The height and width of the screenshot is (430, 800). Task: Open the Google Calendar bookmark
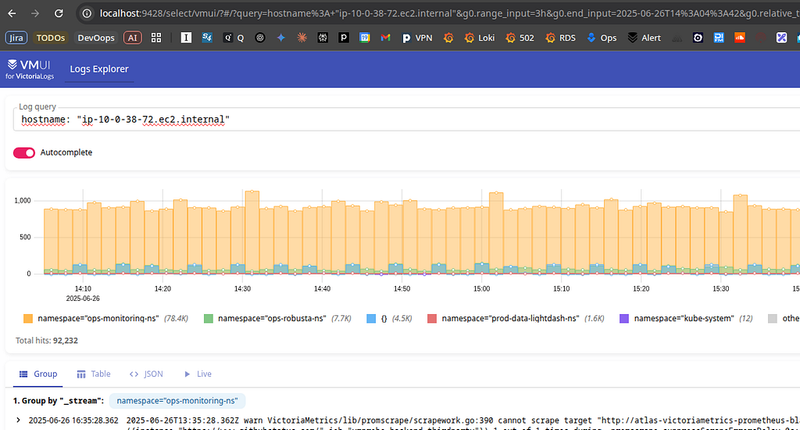pyautogui.click(x=365, y=38)
